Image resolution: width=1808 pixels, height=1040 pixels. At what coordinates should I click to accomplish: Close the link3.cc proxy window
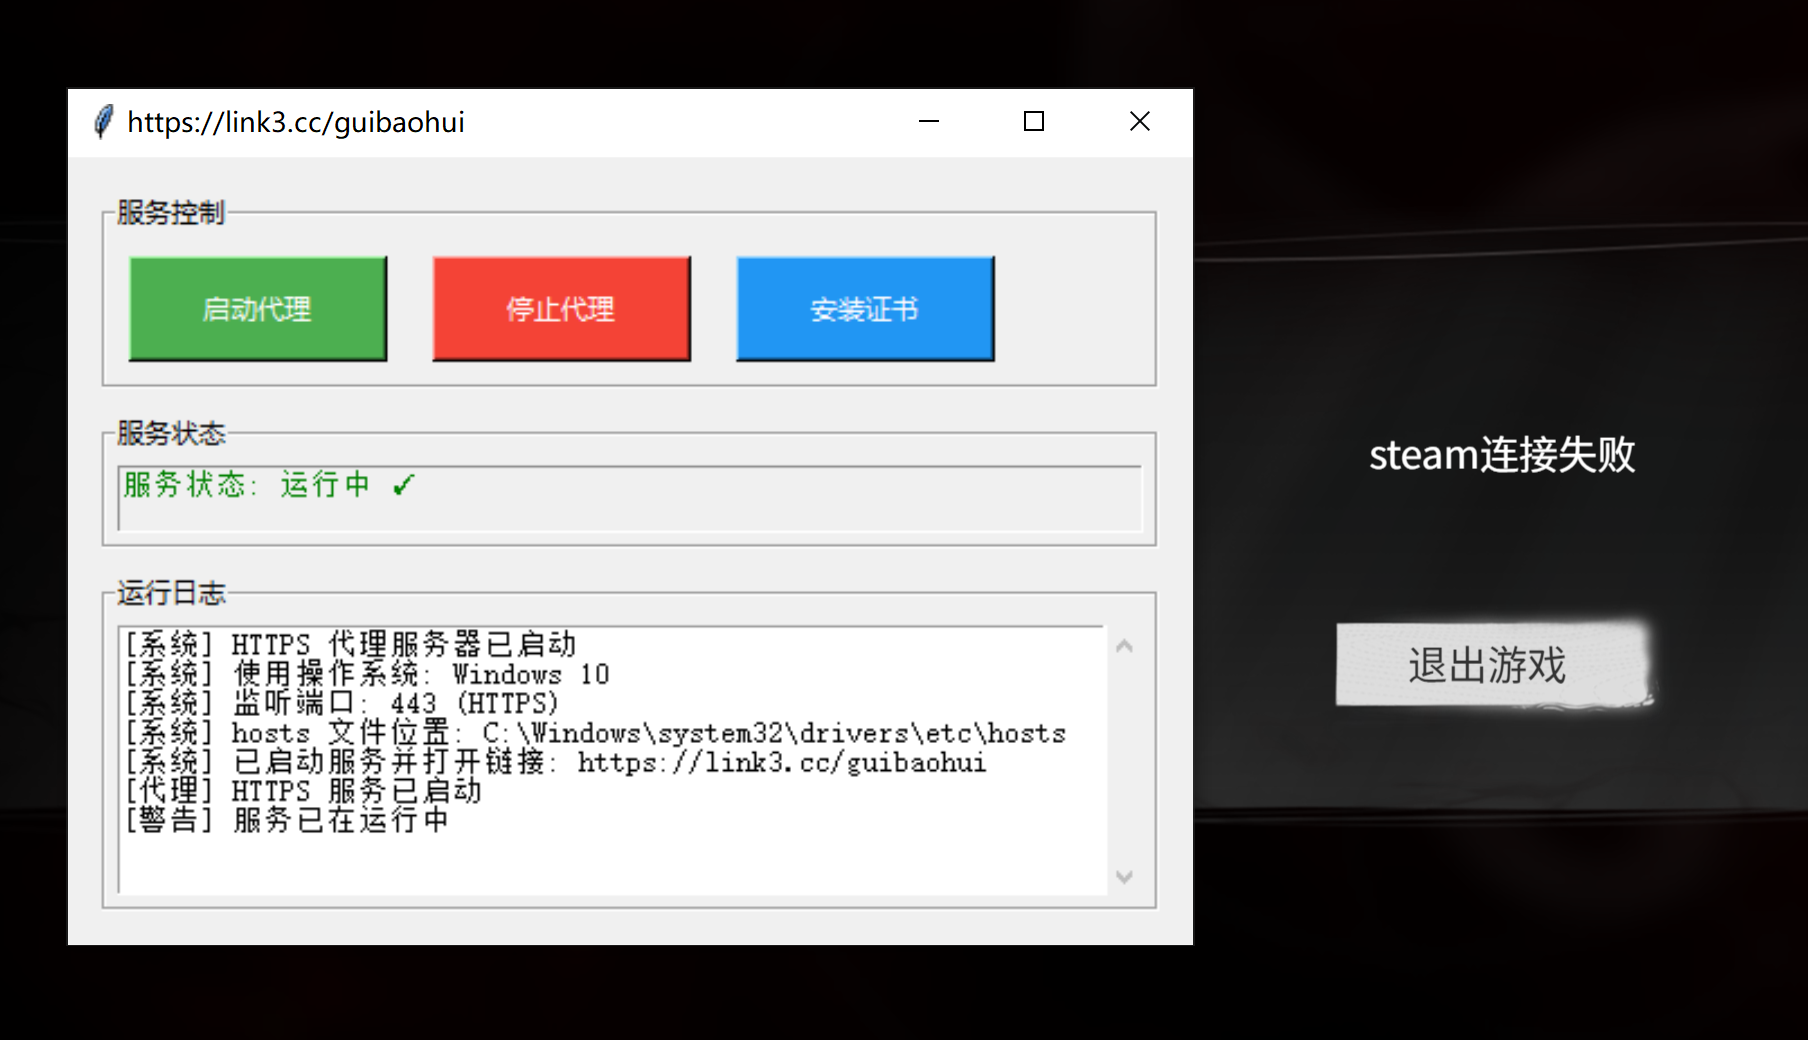1139,122
